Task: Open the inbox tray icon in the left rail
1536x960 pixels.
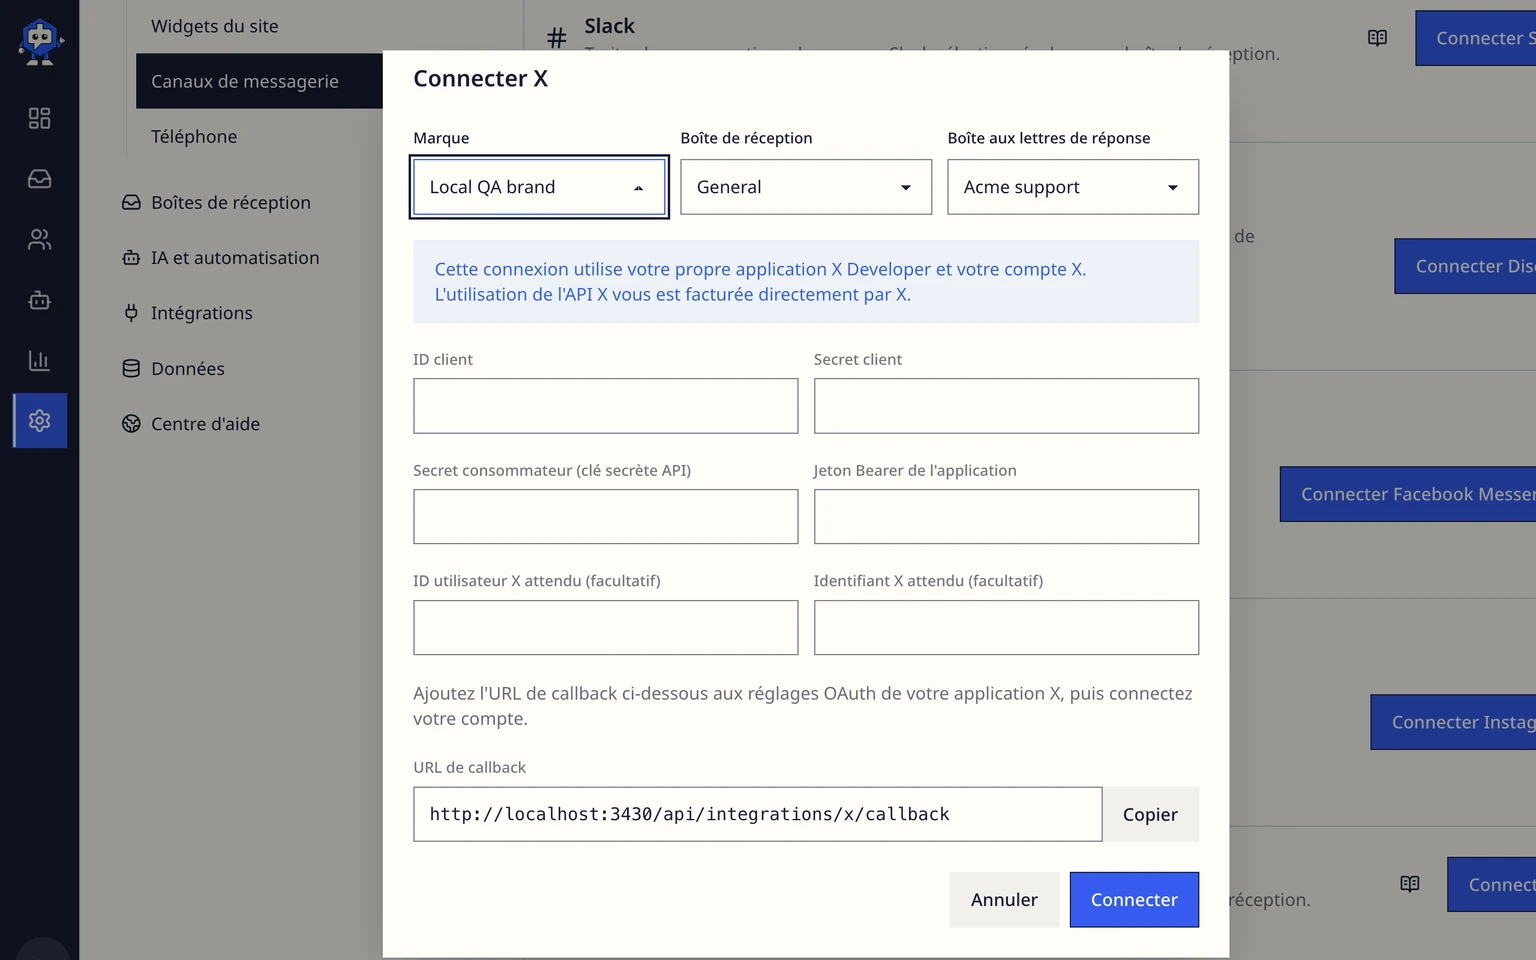Action: coord(40,179)
